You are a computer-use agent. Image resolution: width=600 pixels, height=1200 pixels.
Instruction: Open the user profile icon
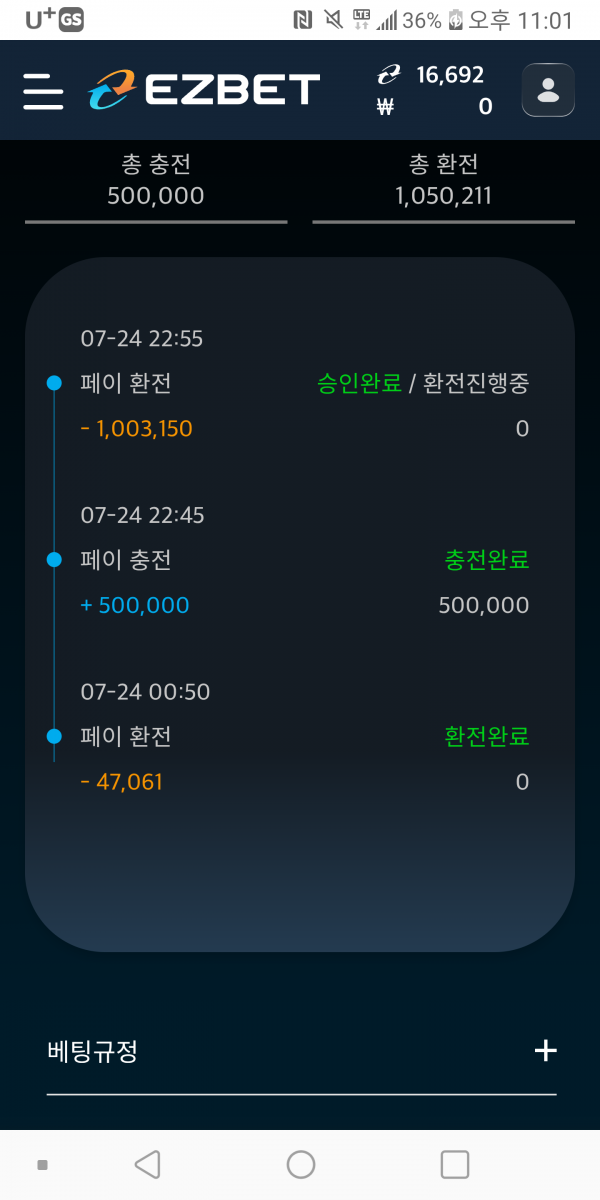pyautogui.click(x=548, y=90)
